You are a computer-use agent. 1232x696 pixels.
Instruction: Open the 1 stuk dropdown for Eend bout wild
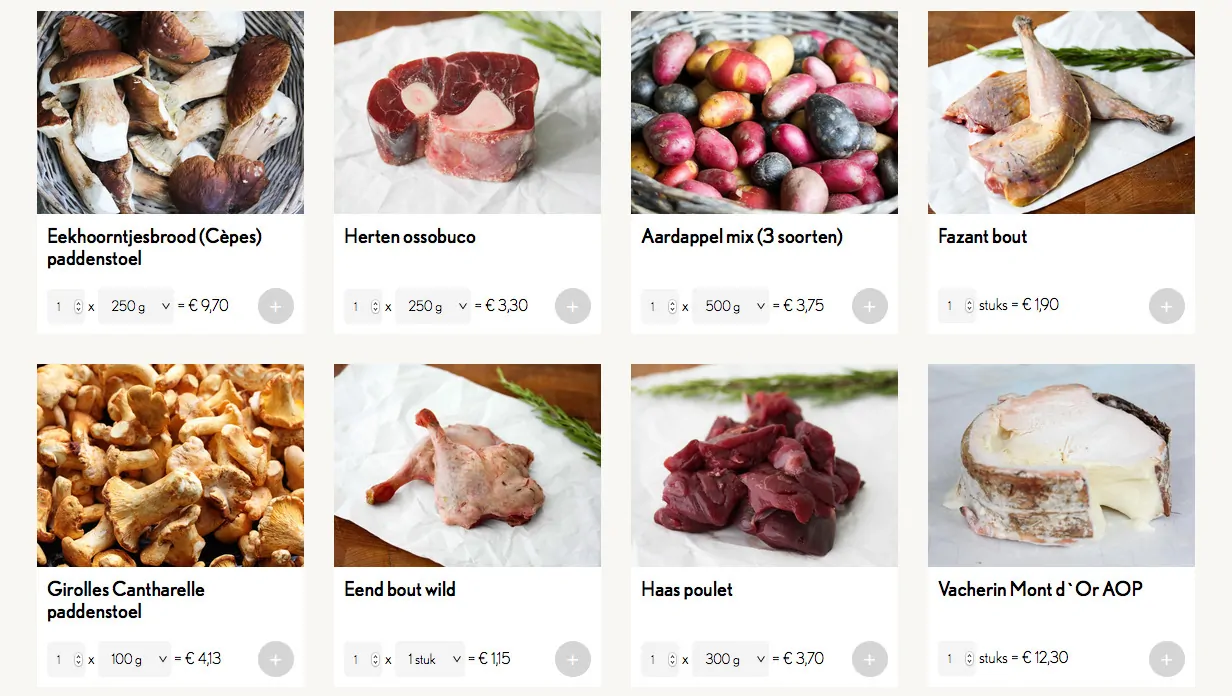pyautogui.click(x=430, y=659)
